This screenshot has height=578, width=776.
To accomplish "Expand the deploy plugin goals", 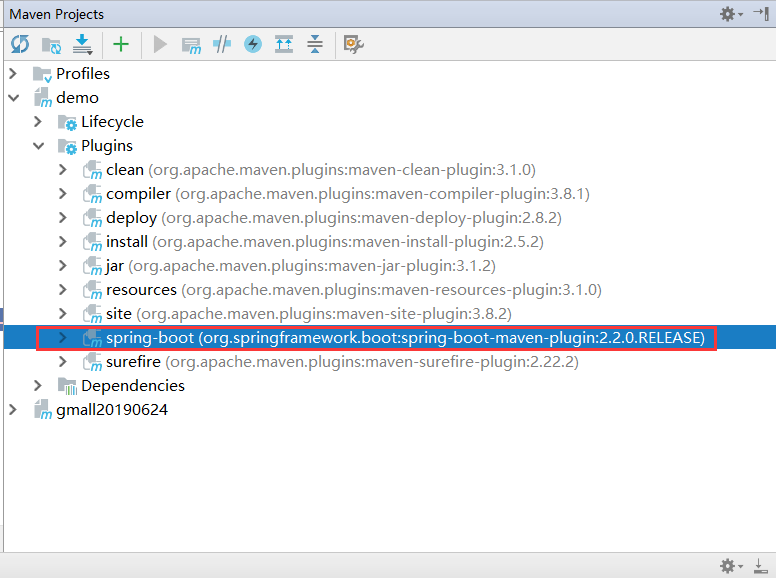I will (x=63, y=218).
